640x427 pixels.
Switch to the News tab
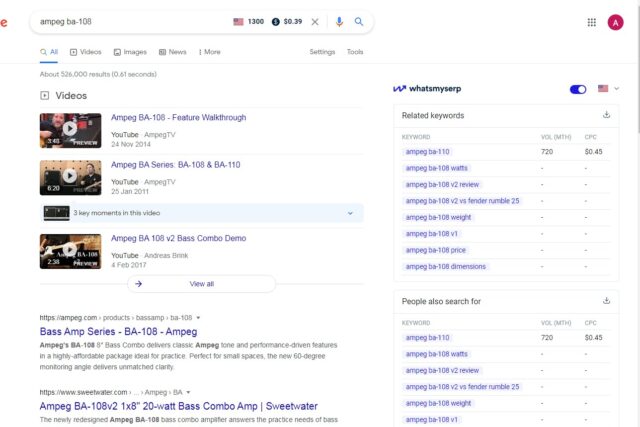pyautogui.click(x=172, y=52)
